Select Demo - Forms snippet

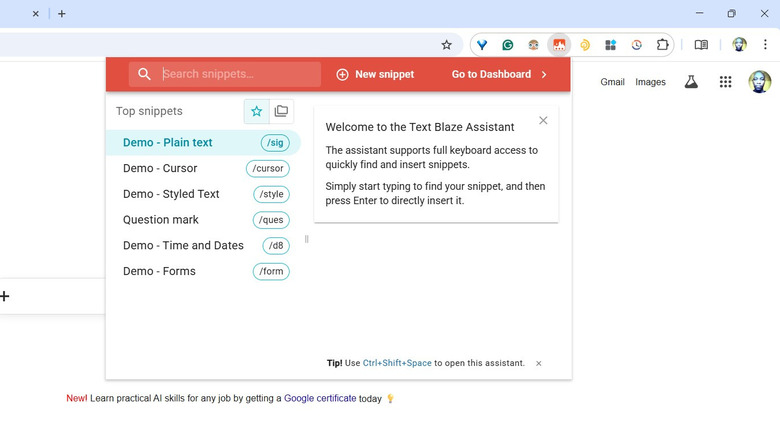point(203,271)
